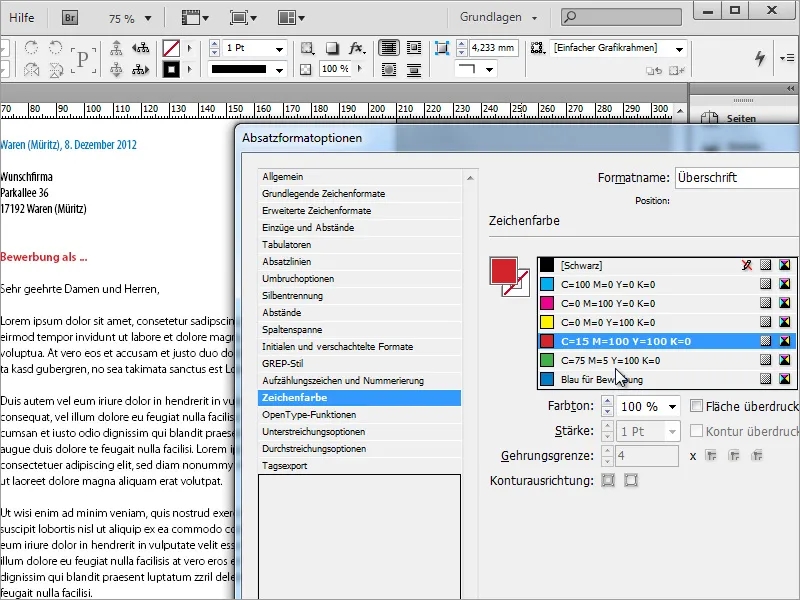Choose C=100 M=0 Y=0 K=0 swatch

click(666, 284)
